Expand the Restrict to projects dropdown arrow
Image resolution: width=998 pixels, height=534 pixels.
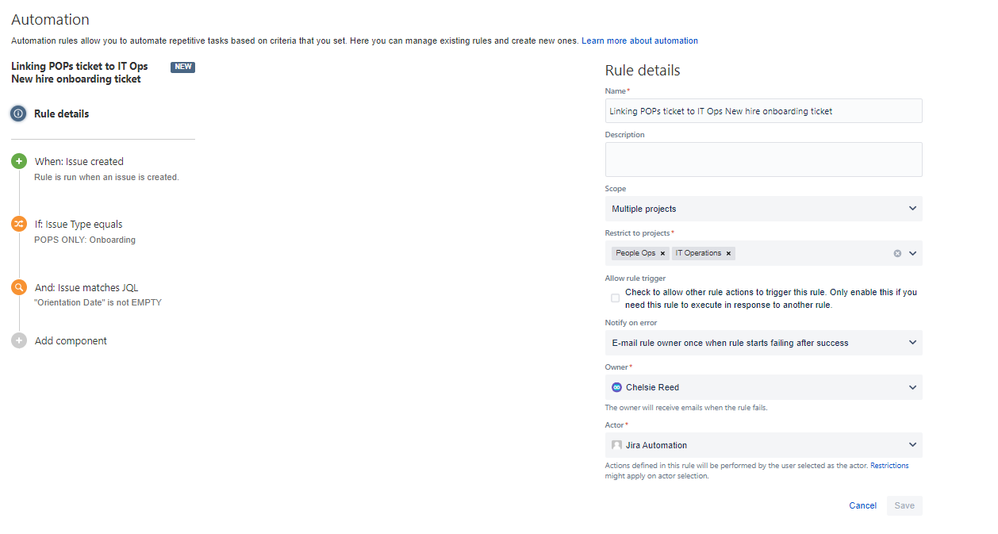pyautogui.click(x=913, y=253)
